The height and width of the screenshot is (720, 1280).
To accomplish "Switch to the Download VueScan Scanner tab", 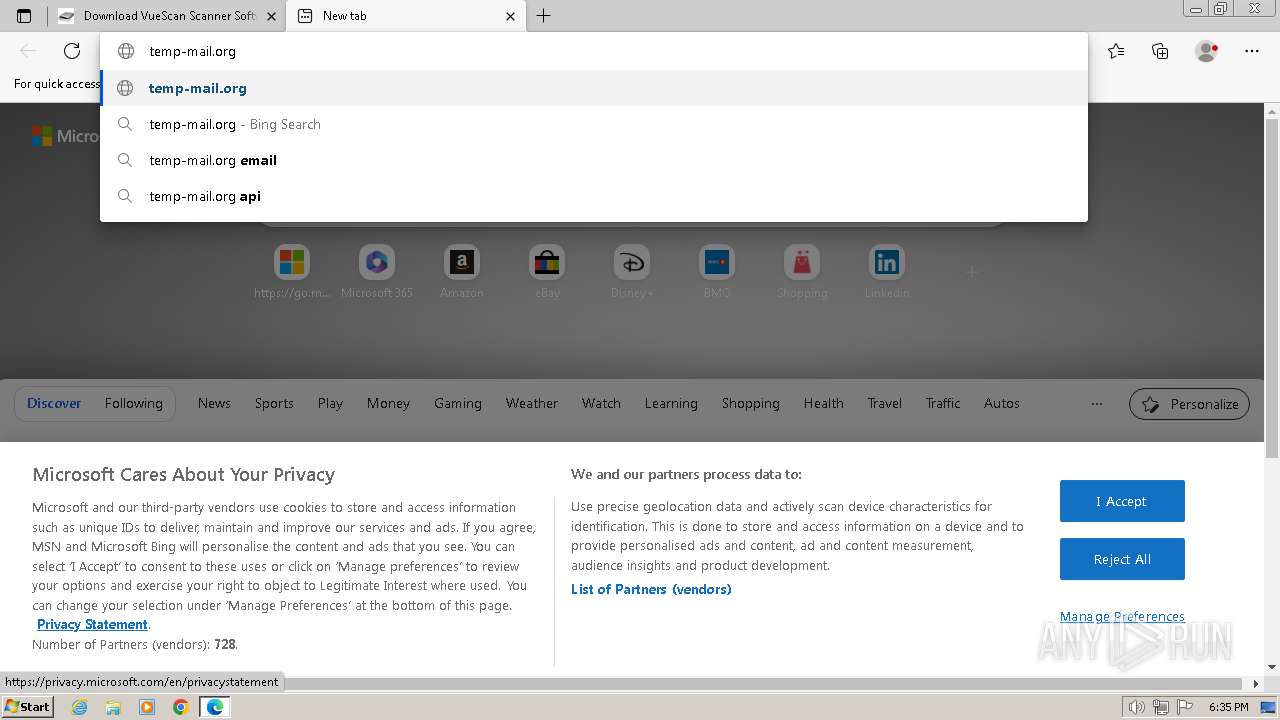I will pos(168,16).
